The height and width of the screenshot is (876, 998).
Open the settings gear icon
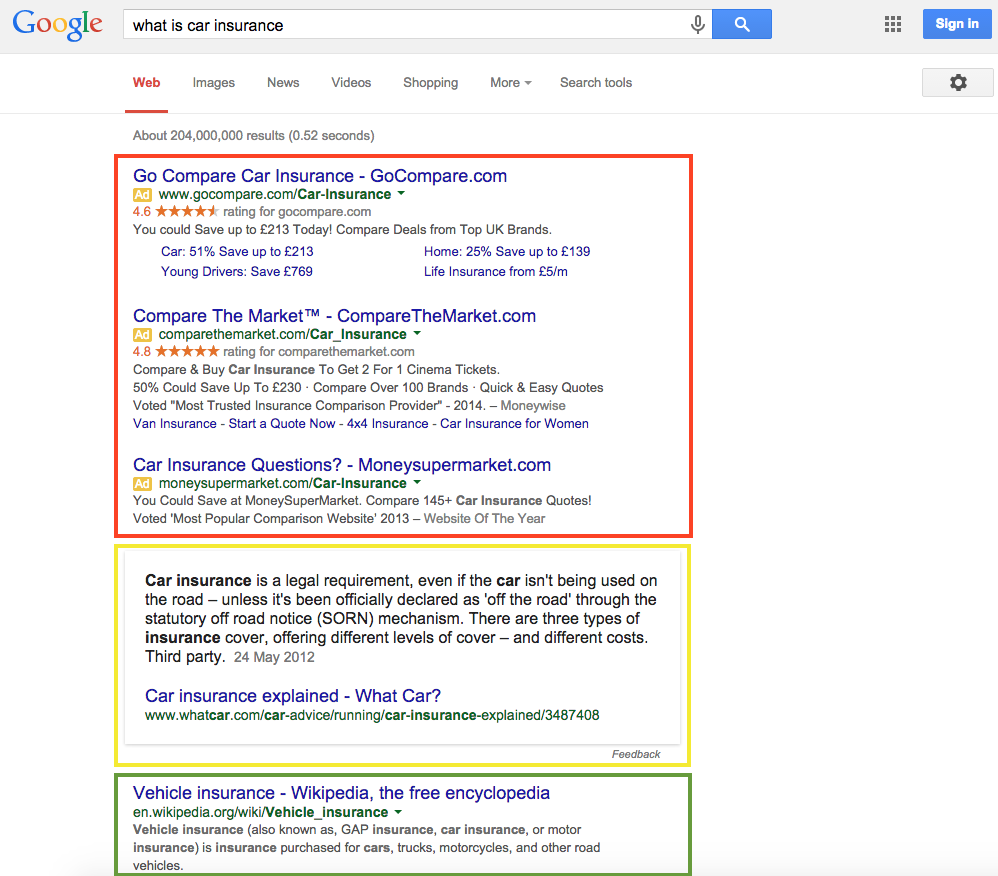click(957, 83)
